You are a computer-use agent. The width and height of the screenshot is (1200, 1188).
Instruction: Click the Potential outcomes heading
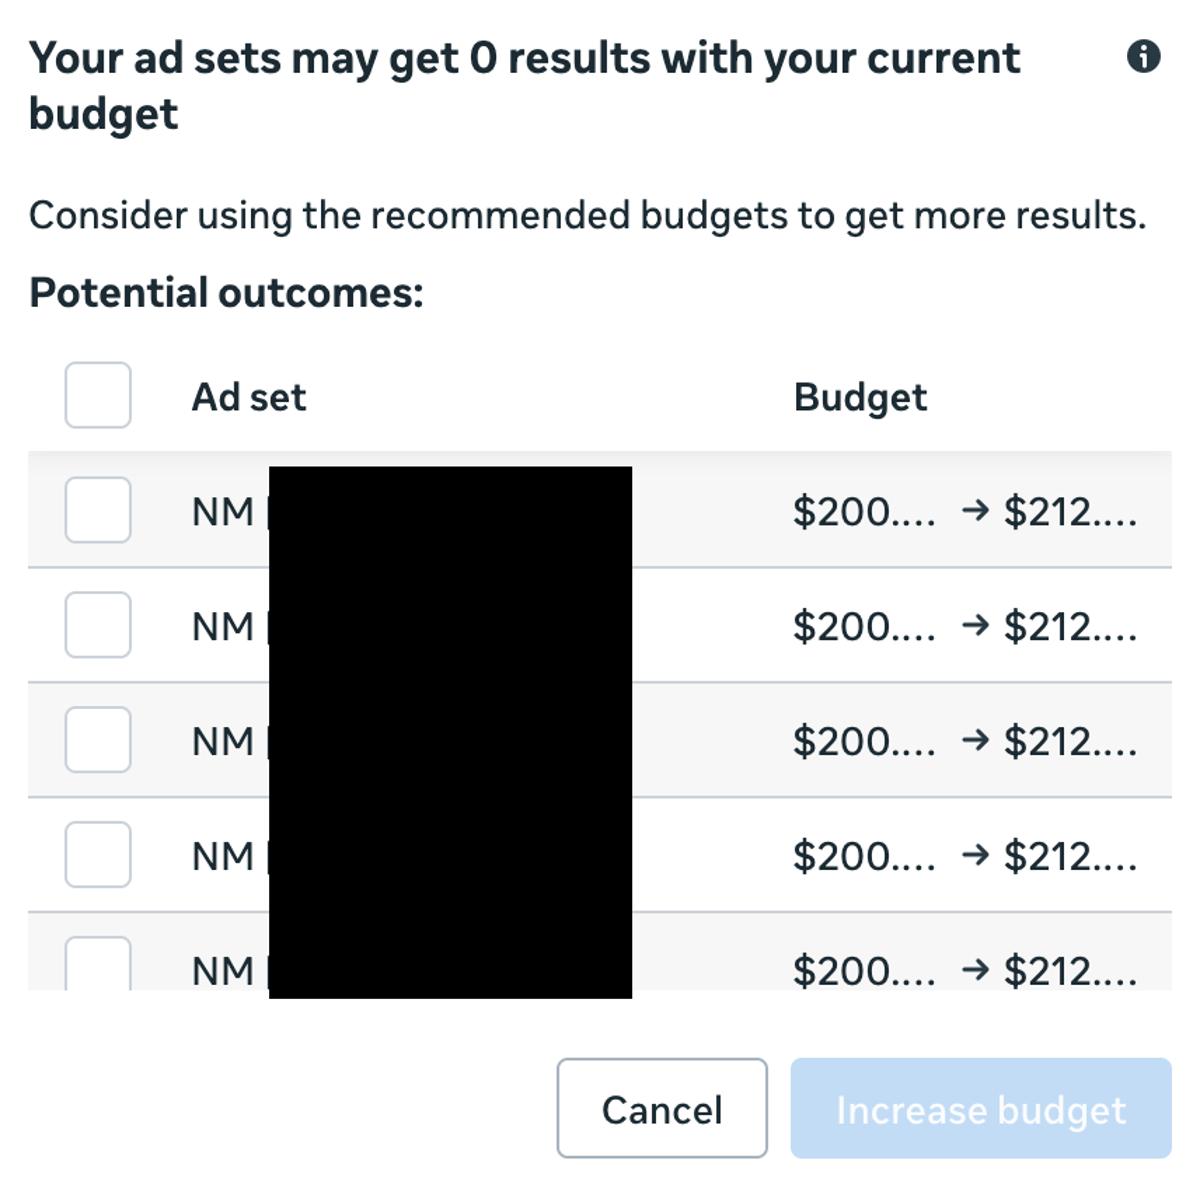point(226,292)
